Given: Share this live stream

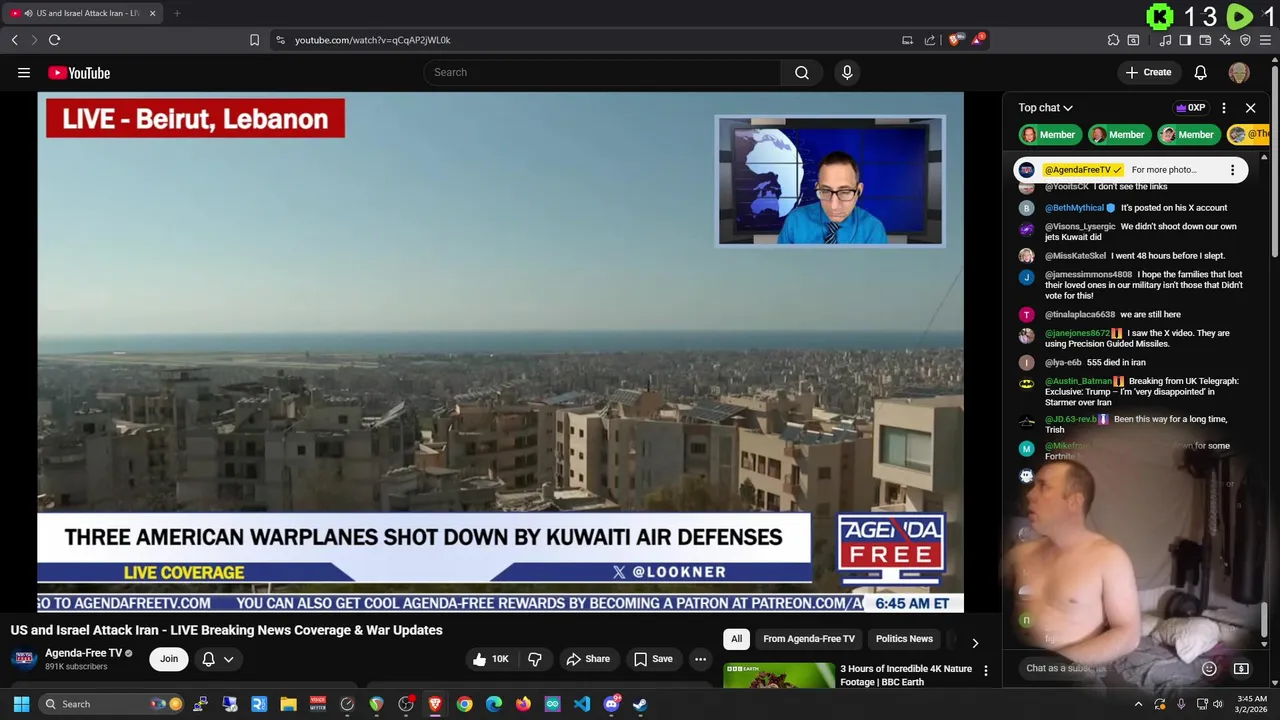Looking at the screenshot, I should tap(587, 659).
